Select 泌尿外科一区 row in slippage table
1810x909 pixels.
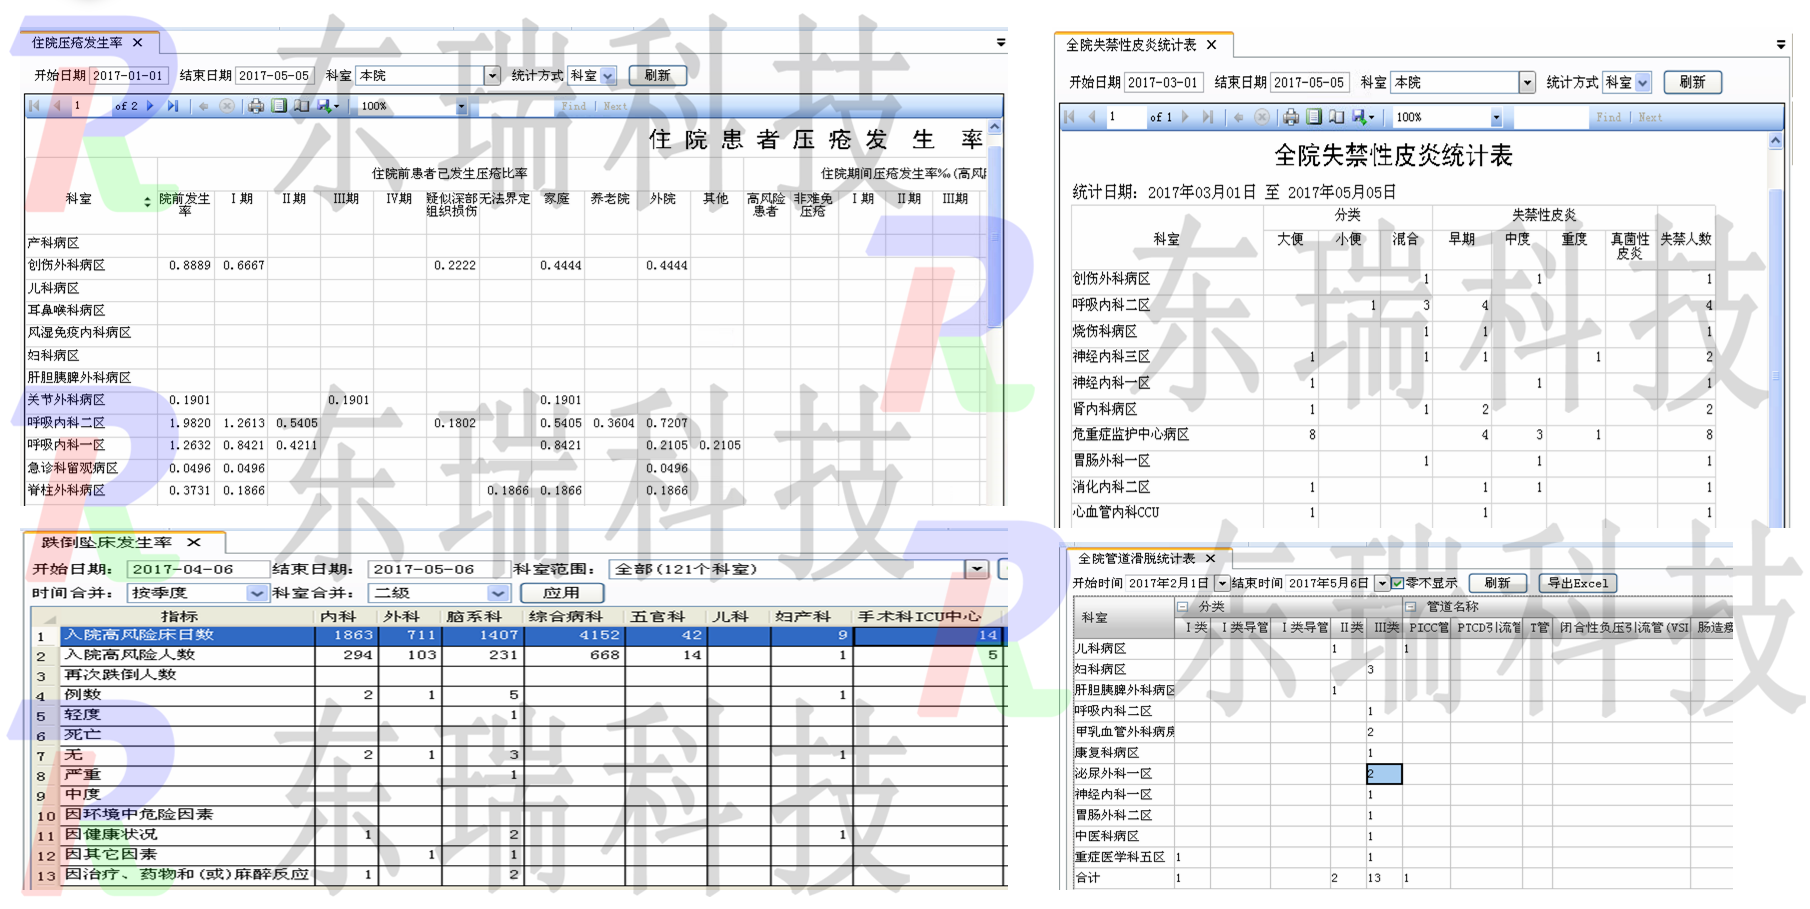click(x=1402, y=774)
